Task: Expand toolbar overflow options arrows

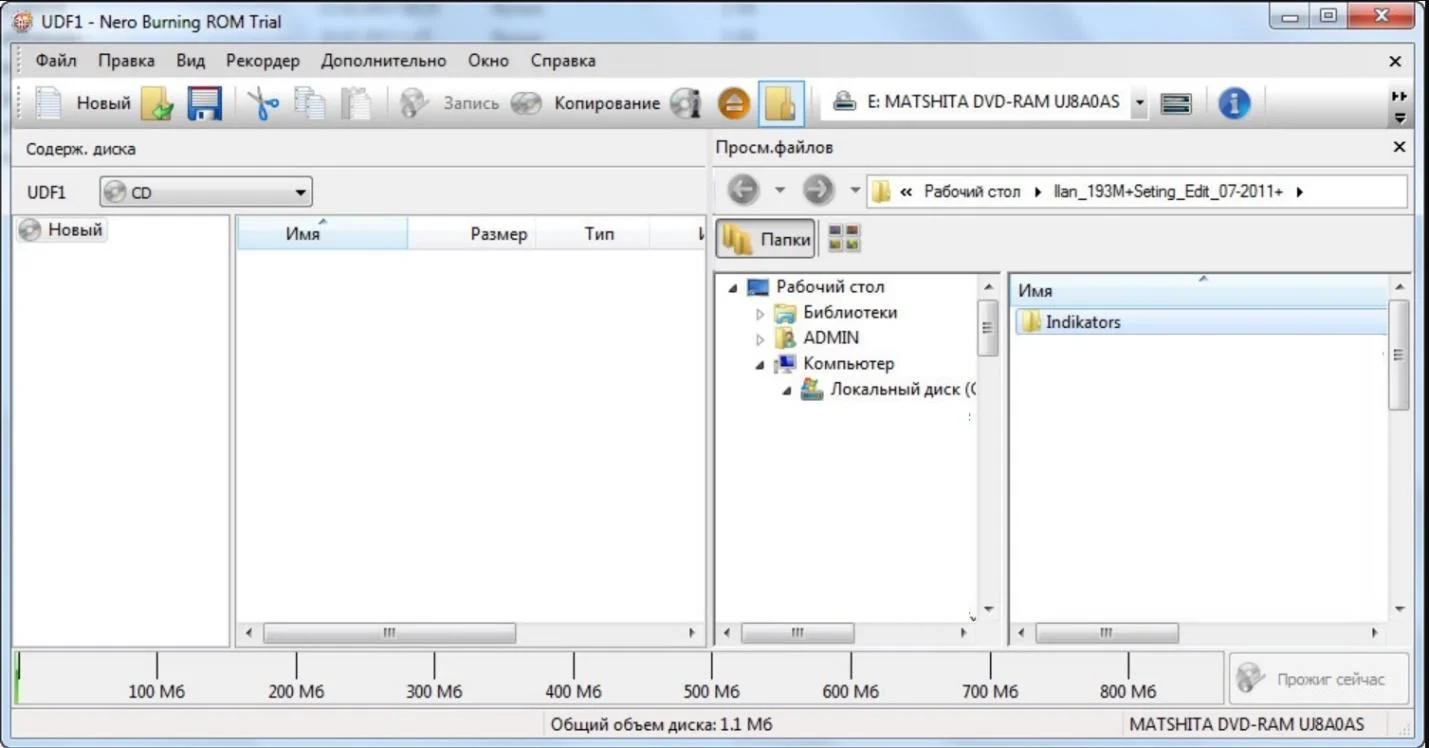Action: (1400, 106)
